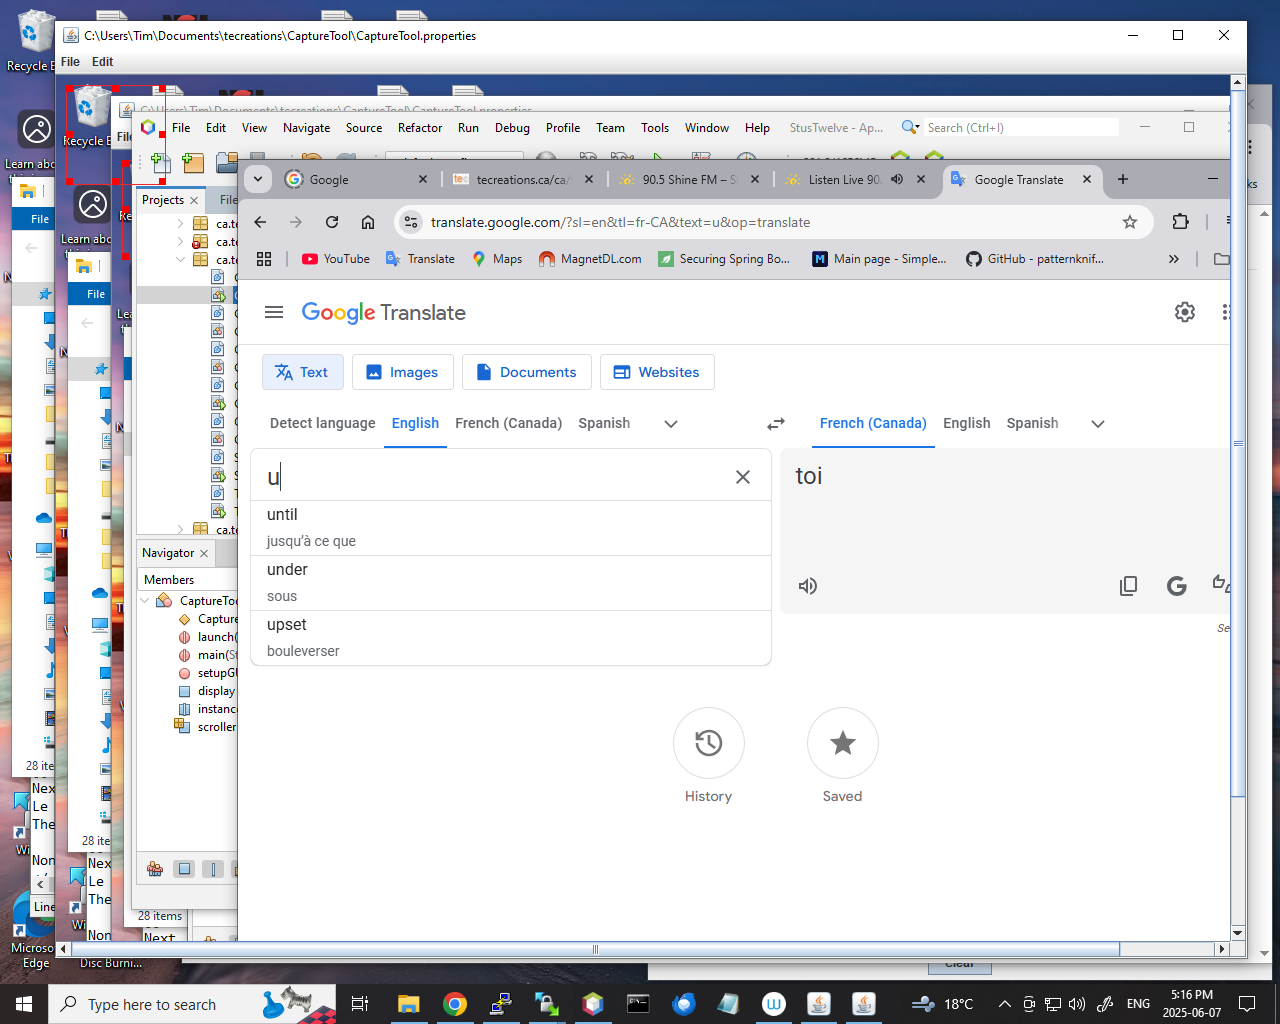Open Windows Start menu
The width and height of the screenshot is (1280, 1024).
coord(24,1004)
